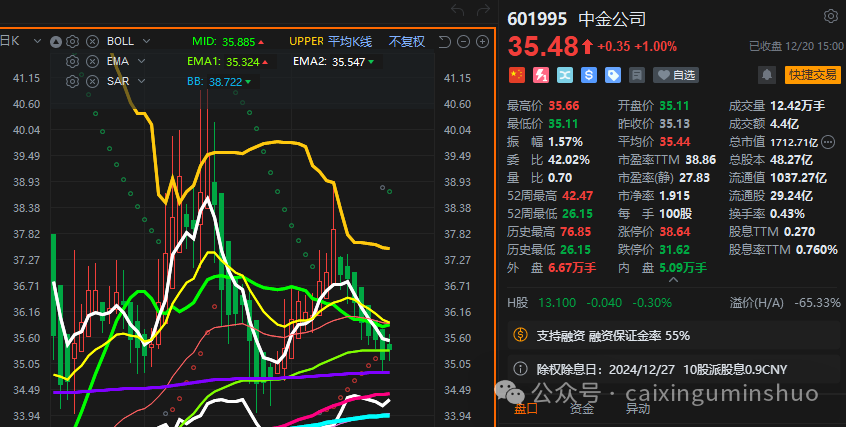Image resolution: width=846 pixels, height=427 pixels.
Task: Click 总市值 1712.71亿 value
Action: point(794,143)
